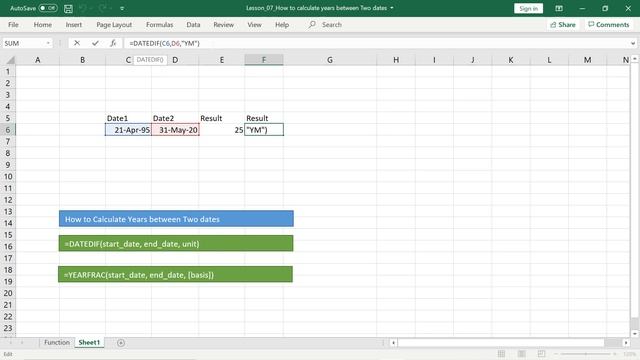
Task: Open the Page Layout tab
Action: pyautogui.click(x=114, y=24)
